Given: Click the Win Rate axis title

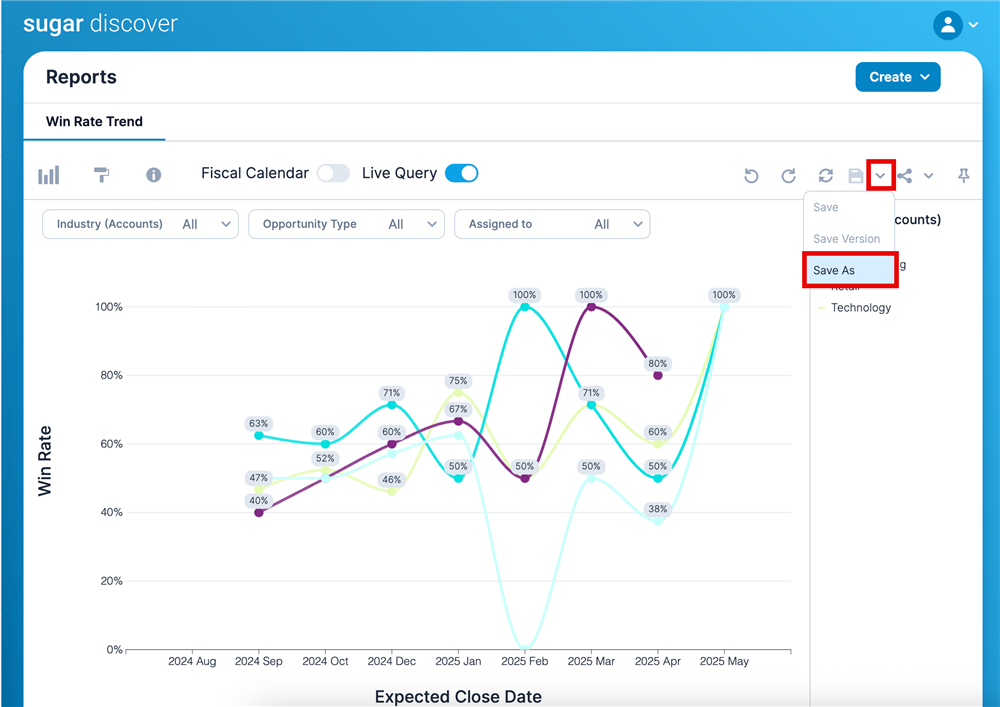Looking at the screenshot, I should (x=44, y=461).
